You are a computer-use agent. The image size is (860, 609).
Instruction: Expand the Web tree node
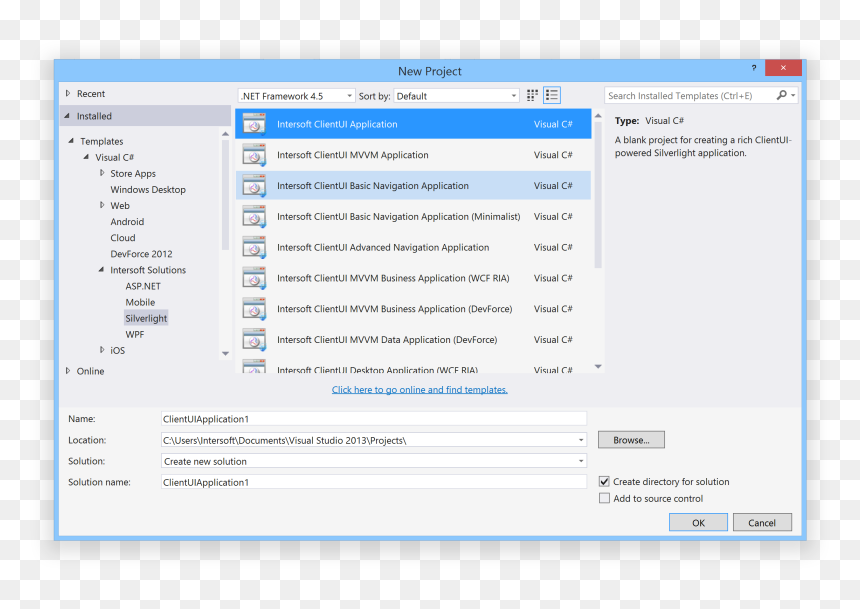pos(102,205)
